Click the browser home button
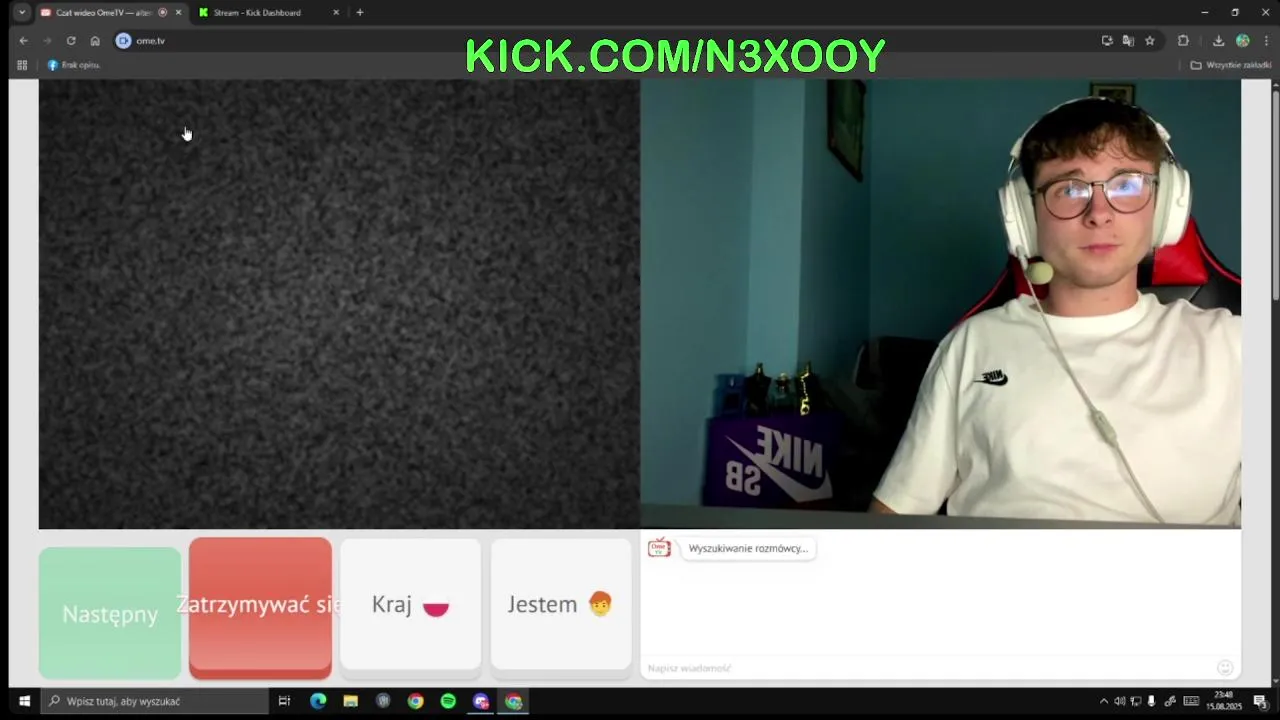1280x720 pixels. coord(95,41)
